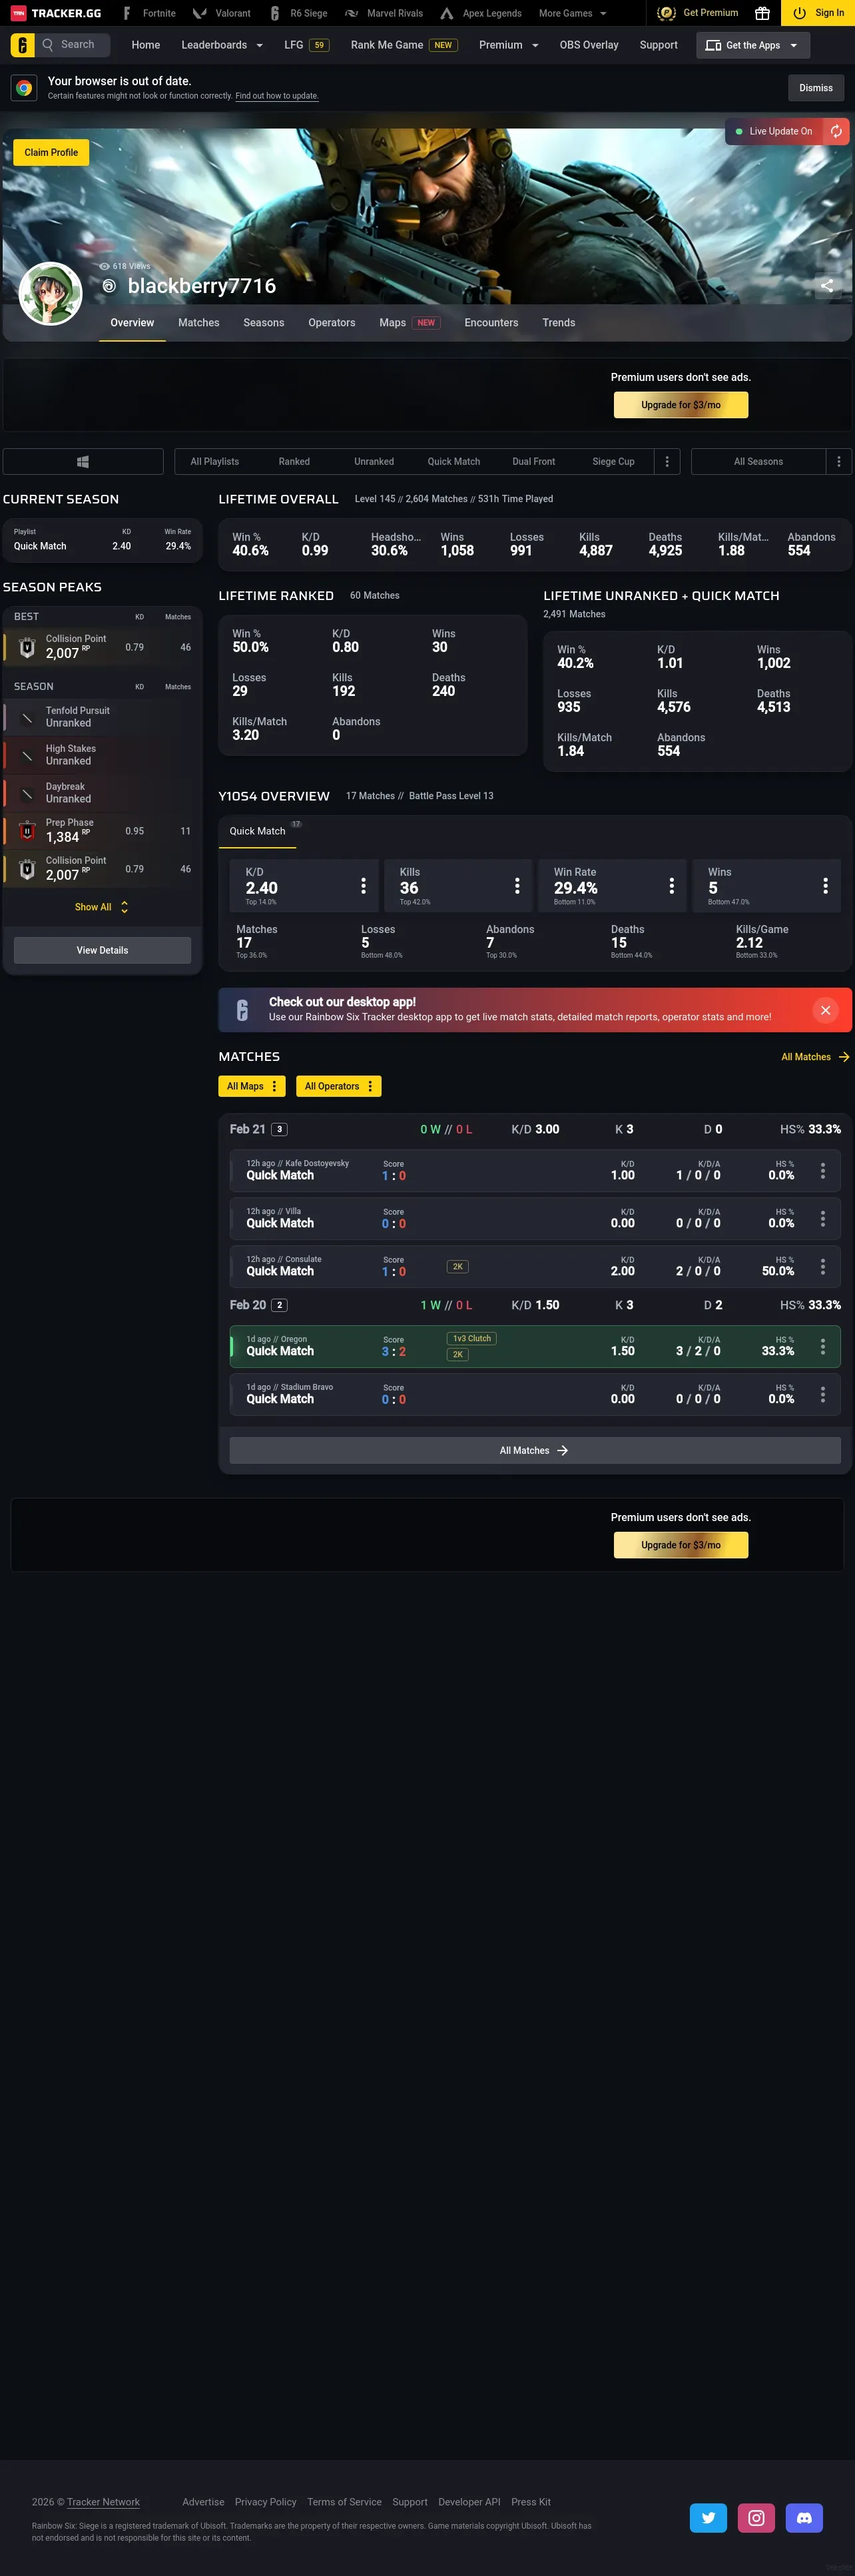
Task: Select the All Playlists filter
Action: pos(214,461)
